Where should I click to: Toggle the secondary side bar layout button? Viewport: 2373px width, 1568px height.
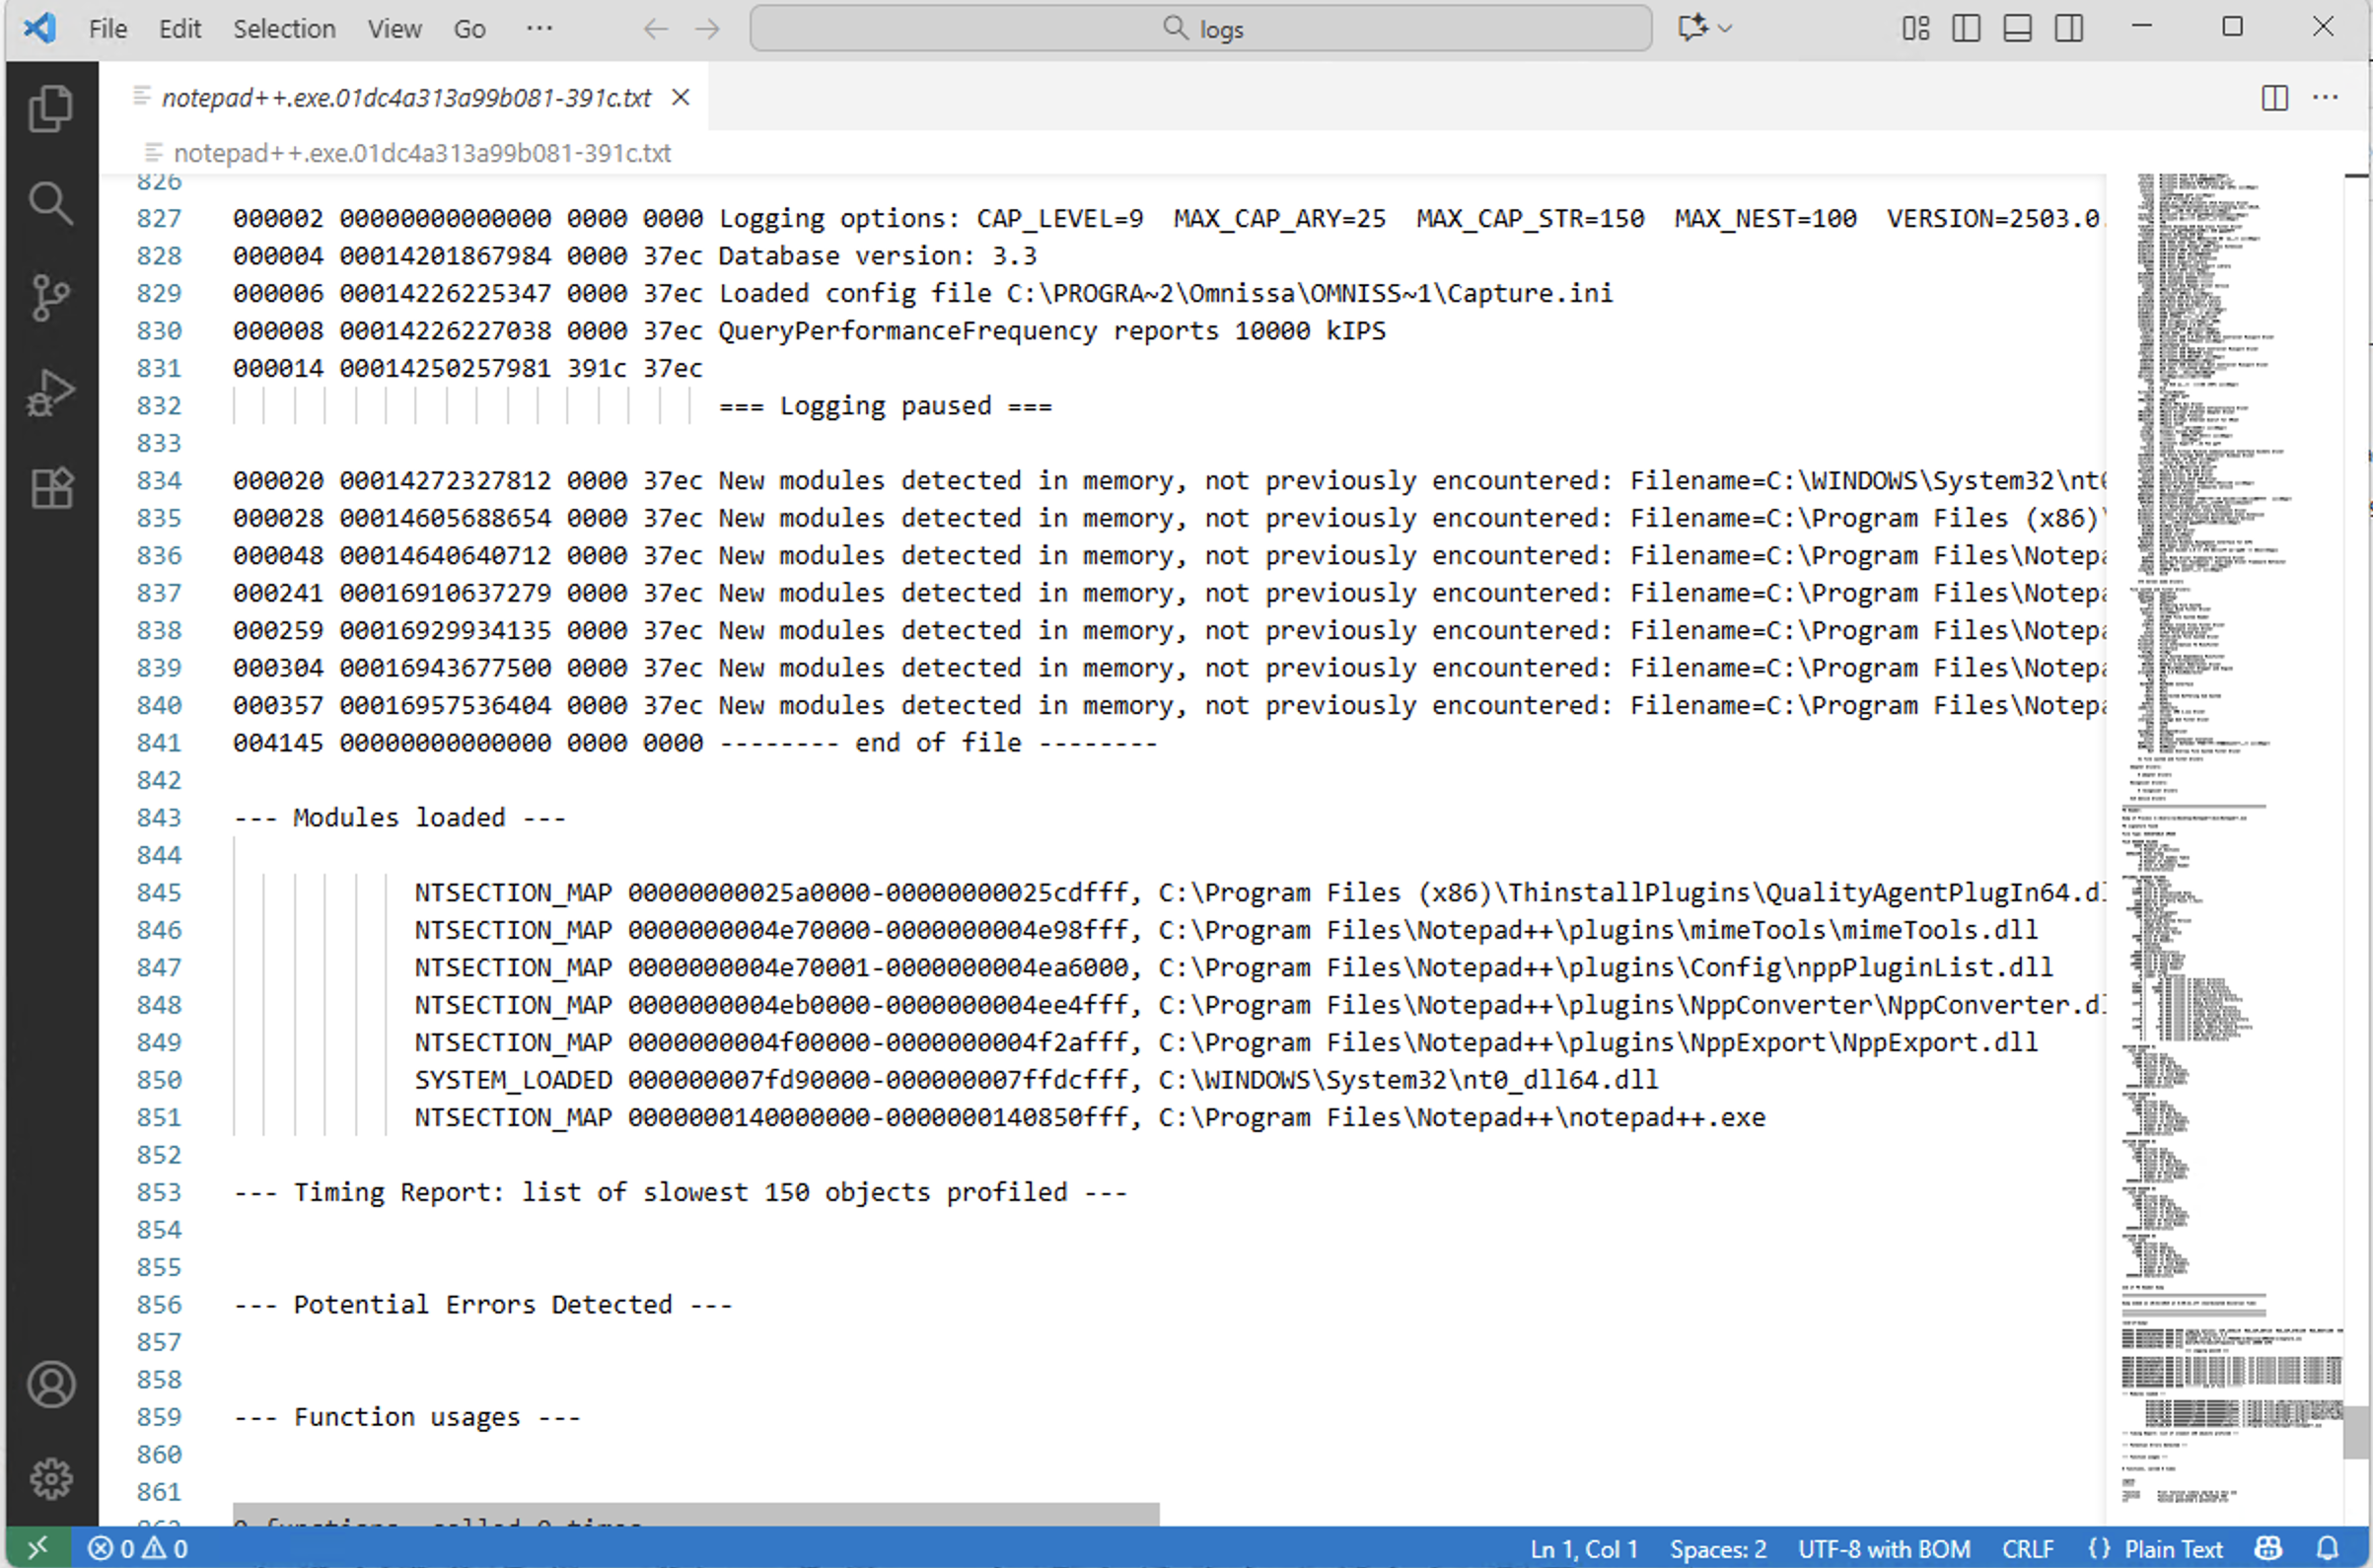[x=2069, y=28]
